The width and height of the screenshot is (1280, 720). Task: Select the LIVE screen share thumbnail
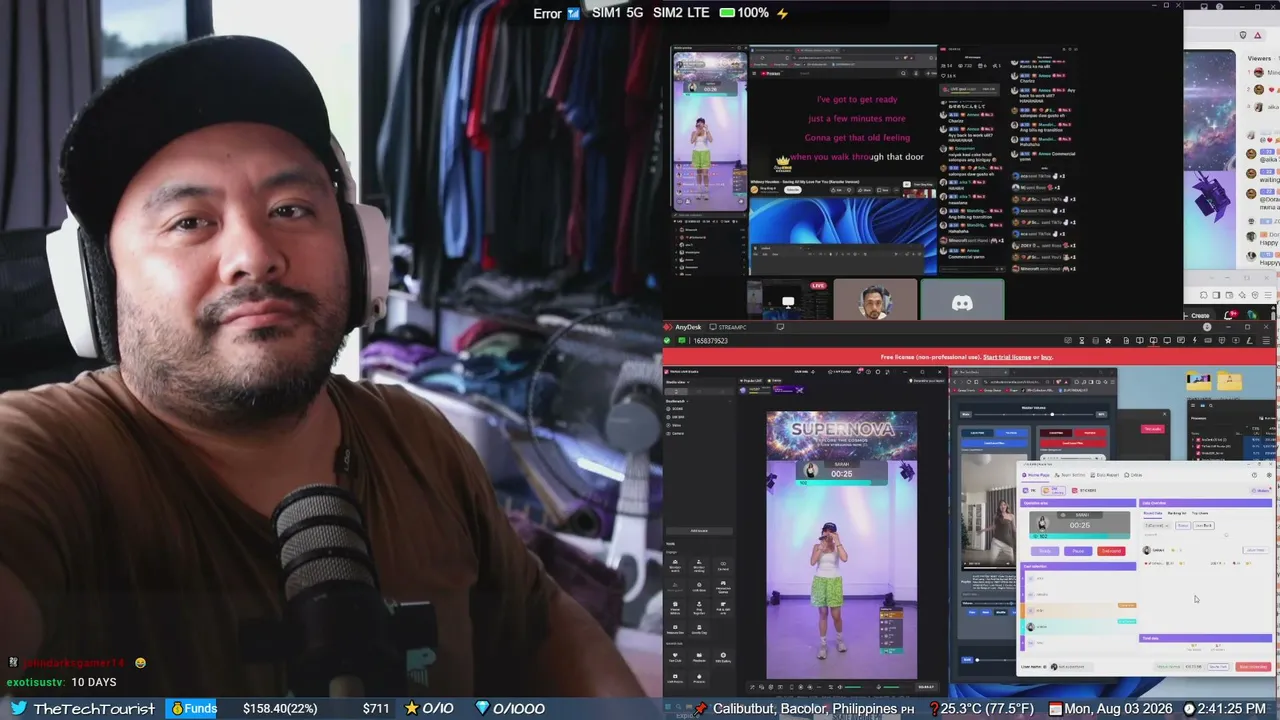tap(789, 300)
